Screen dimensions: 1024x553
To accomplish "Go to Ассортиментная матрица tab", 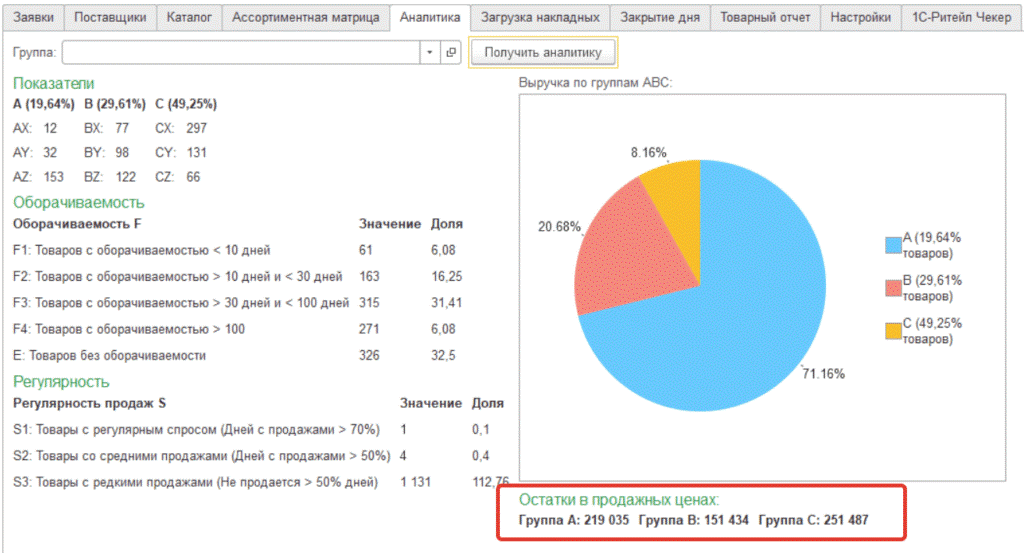I will [x=304, y=17].
